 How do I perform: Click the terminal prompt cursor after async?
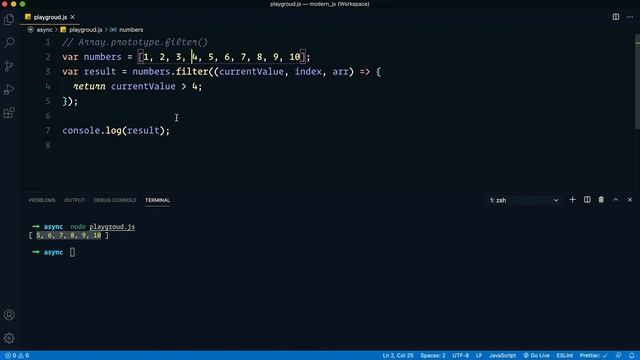pyautogui.click(x=72, y=252)
